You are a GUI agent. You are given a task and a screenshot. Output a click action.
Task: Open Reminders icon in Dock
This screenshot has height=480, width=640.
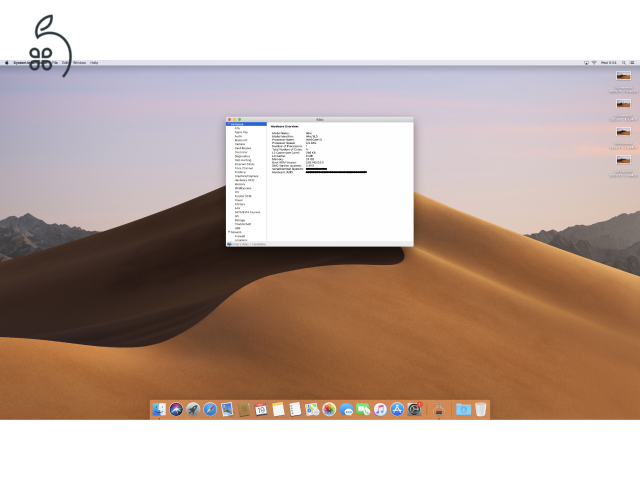point(295,409)
